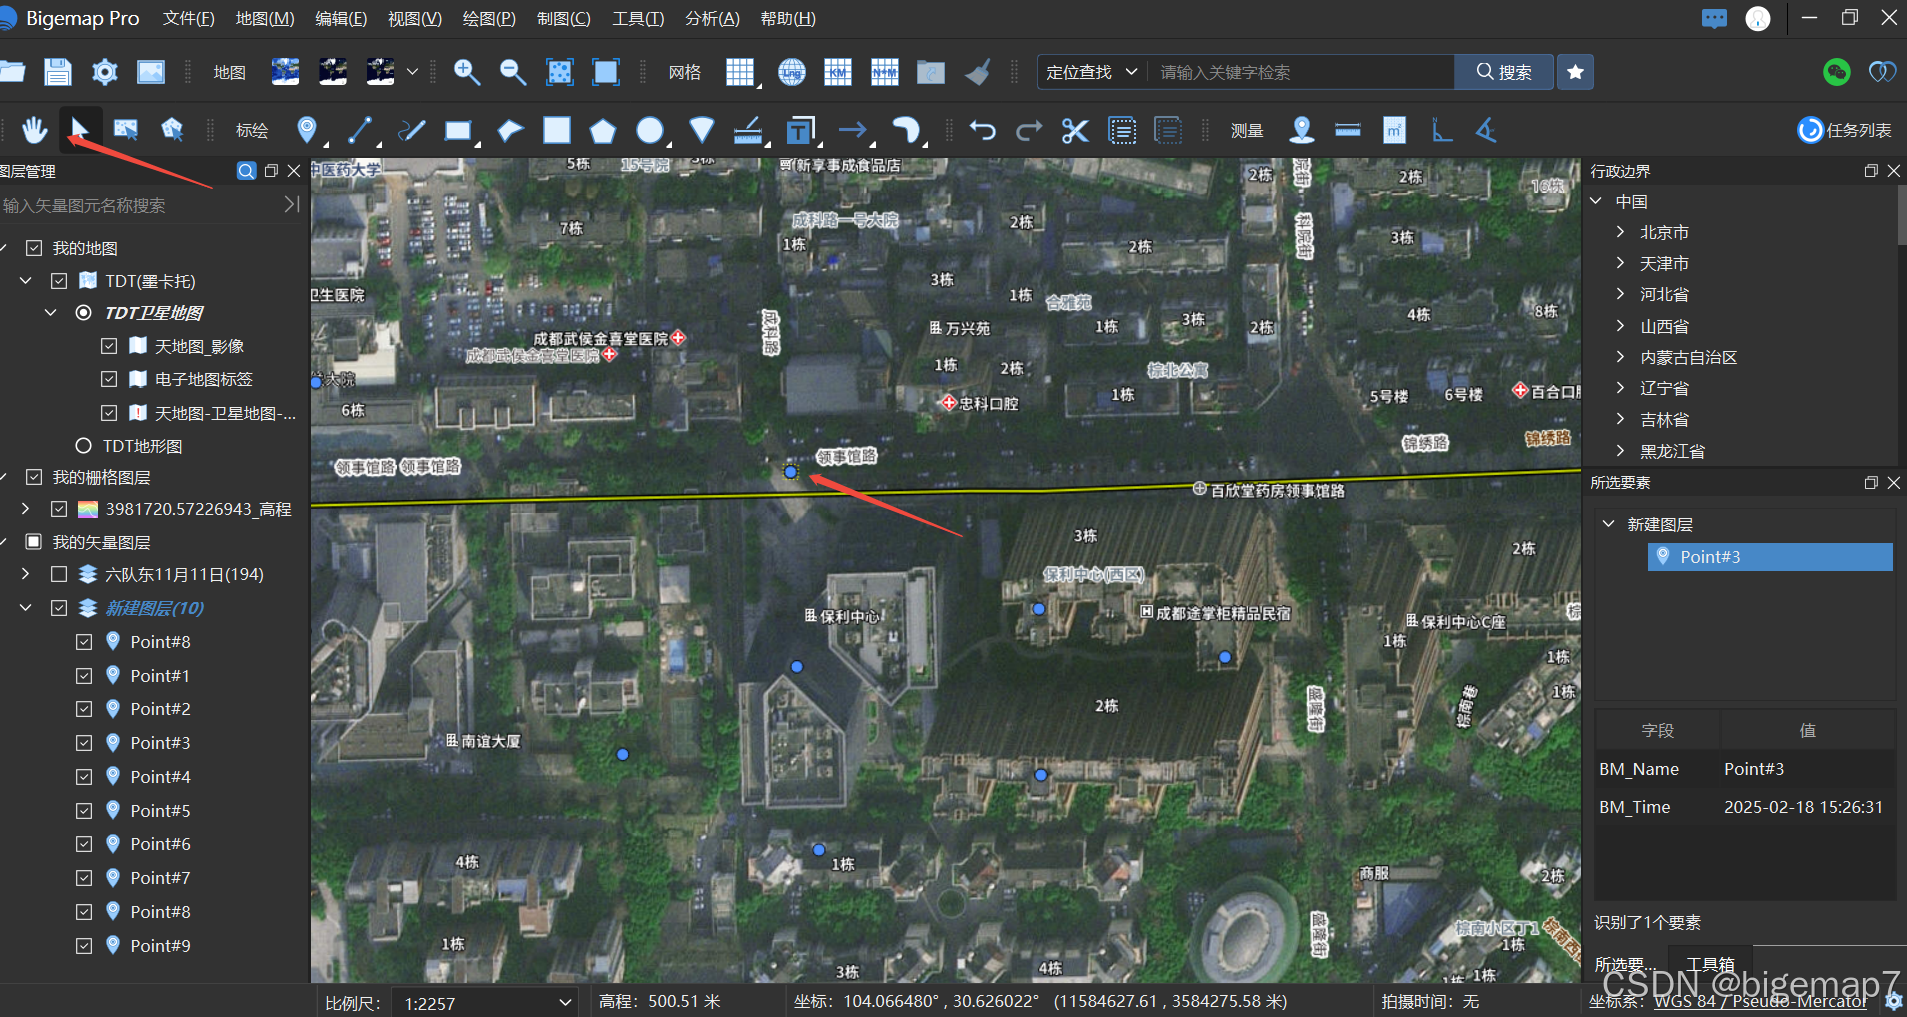
Task: Toggle the 电子地图标签 layer checkbox
Action: pyautogui.click(x=109, y=379)
